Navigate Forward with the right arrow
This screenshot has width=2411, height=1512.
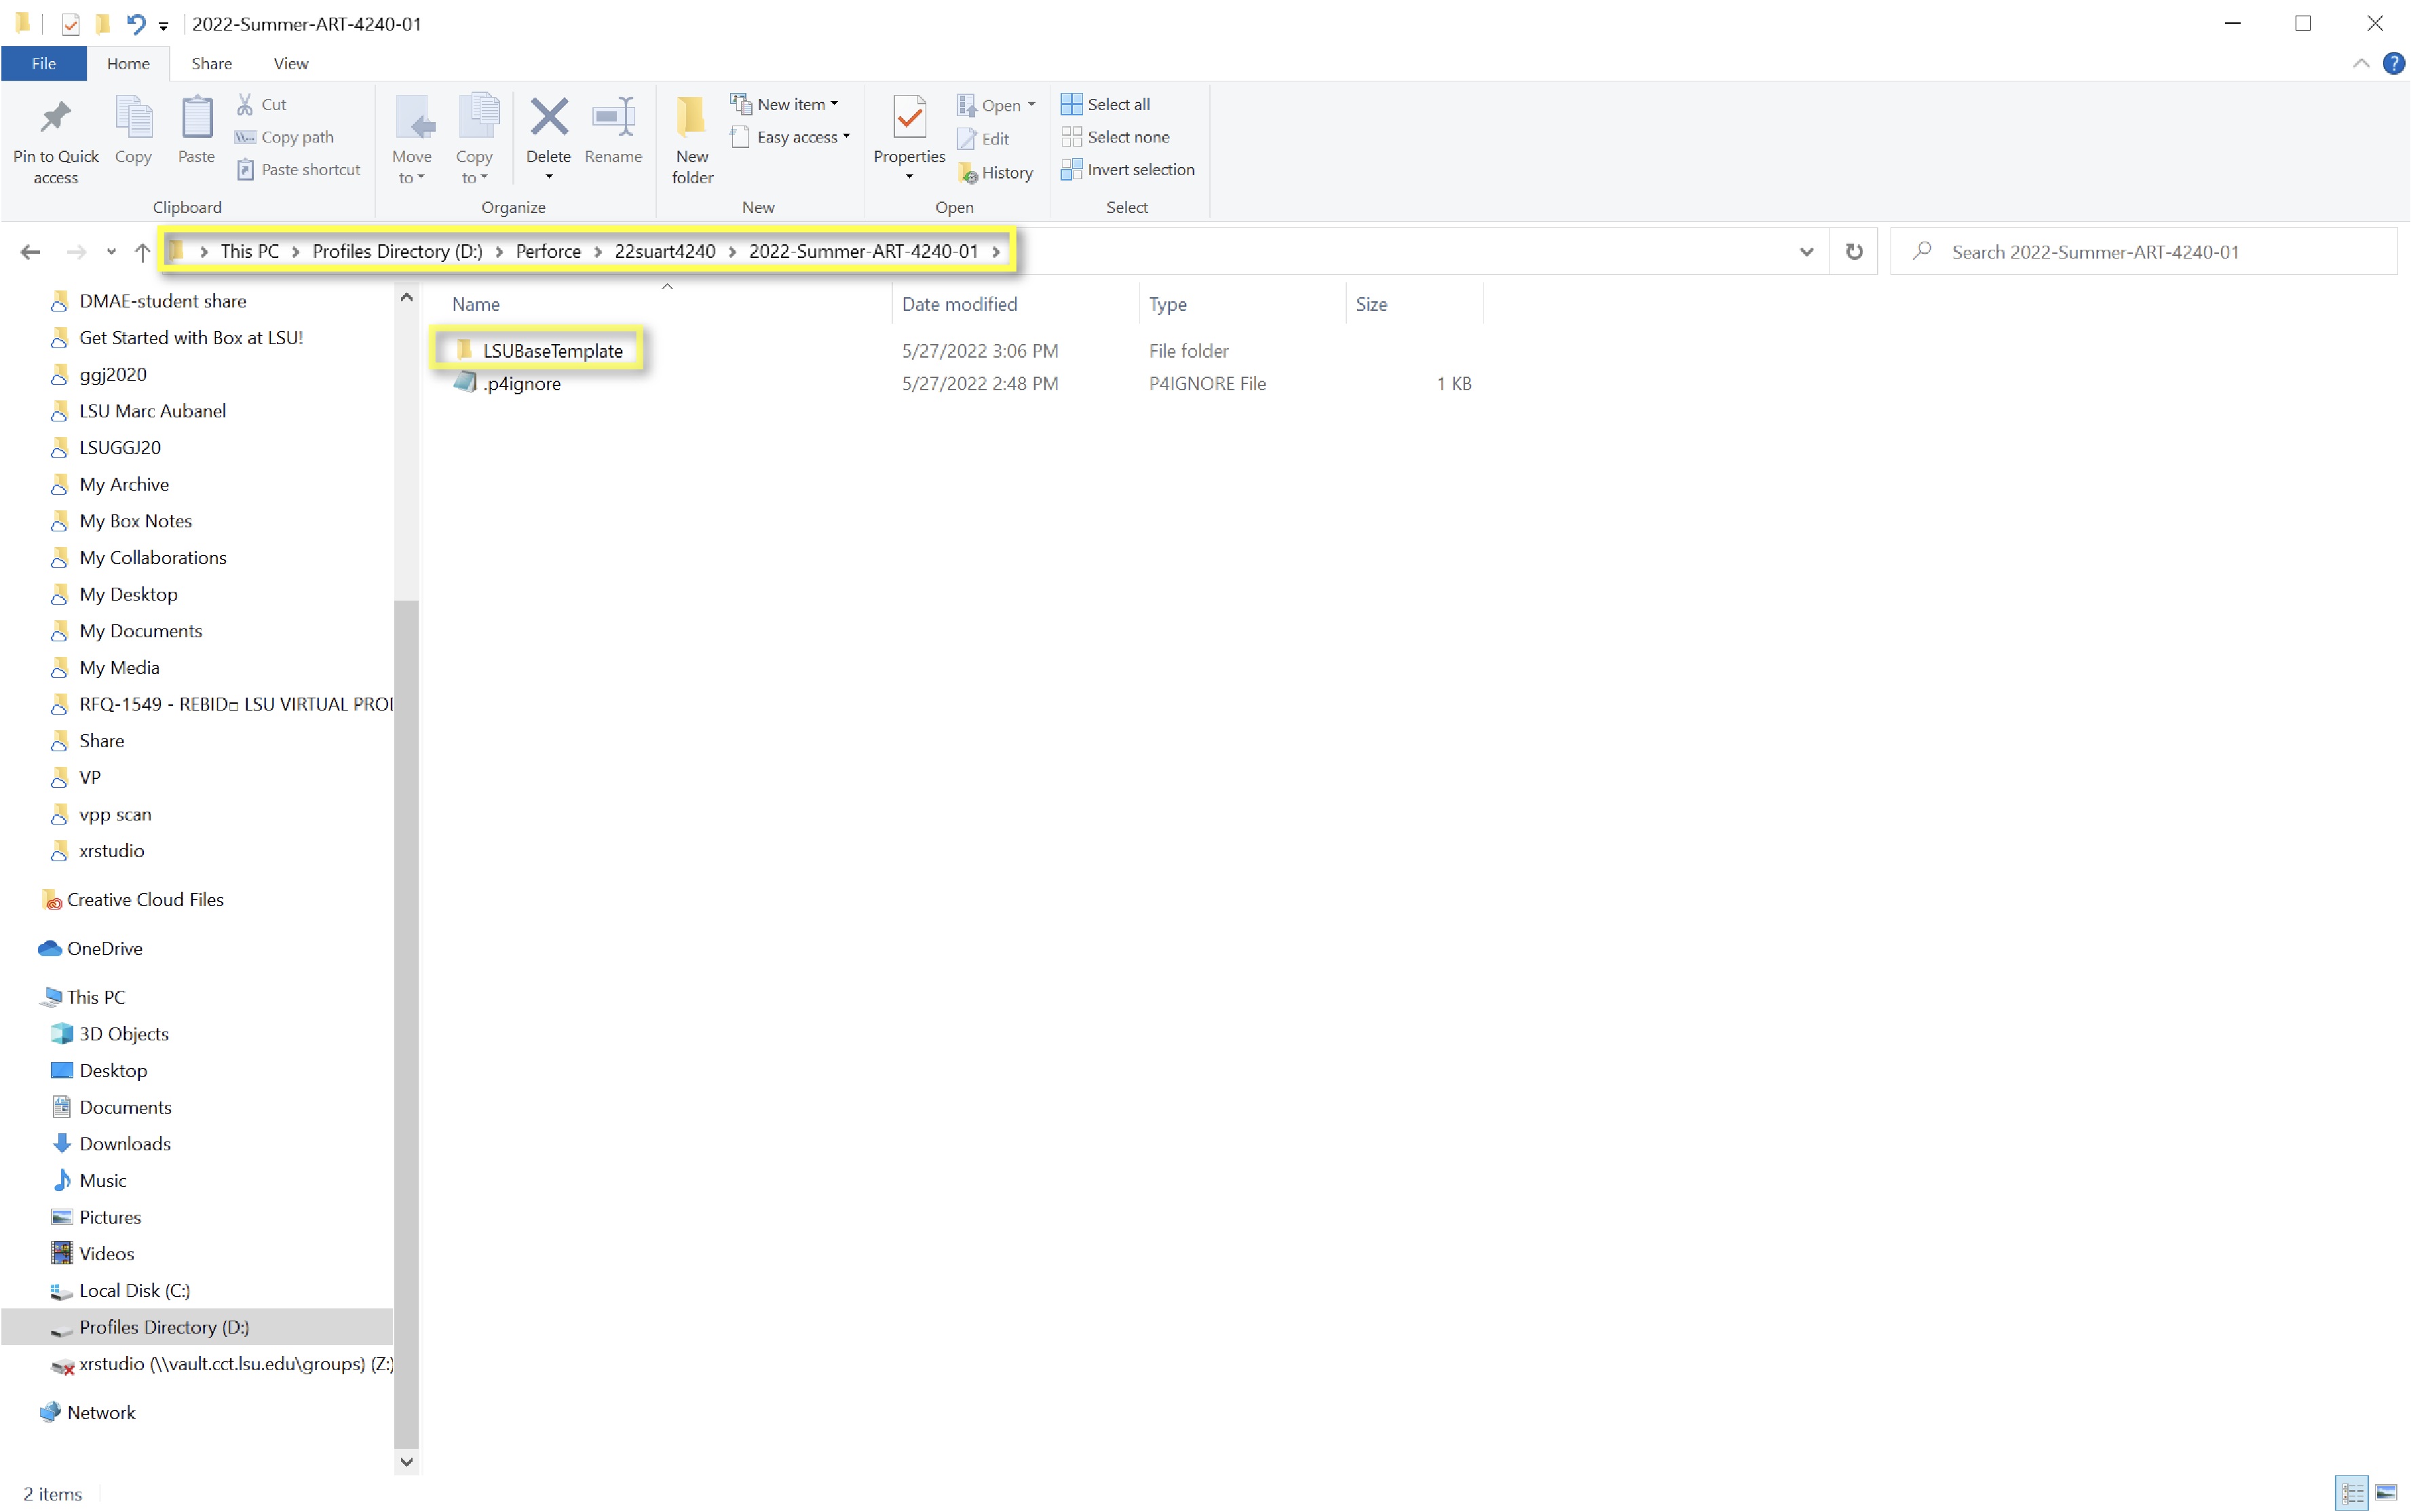[76, 252]
